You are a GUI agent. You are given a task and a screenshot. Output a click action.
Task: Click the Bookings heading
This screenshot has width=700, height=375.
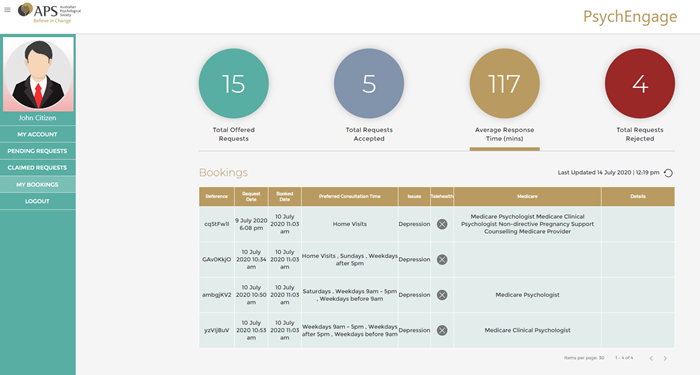223,173
